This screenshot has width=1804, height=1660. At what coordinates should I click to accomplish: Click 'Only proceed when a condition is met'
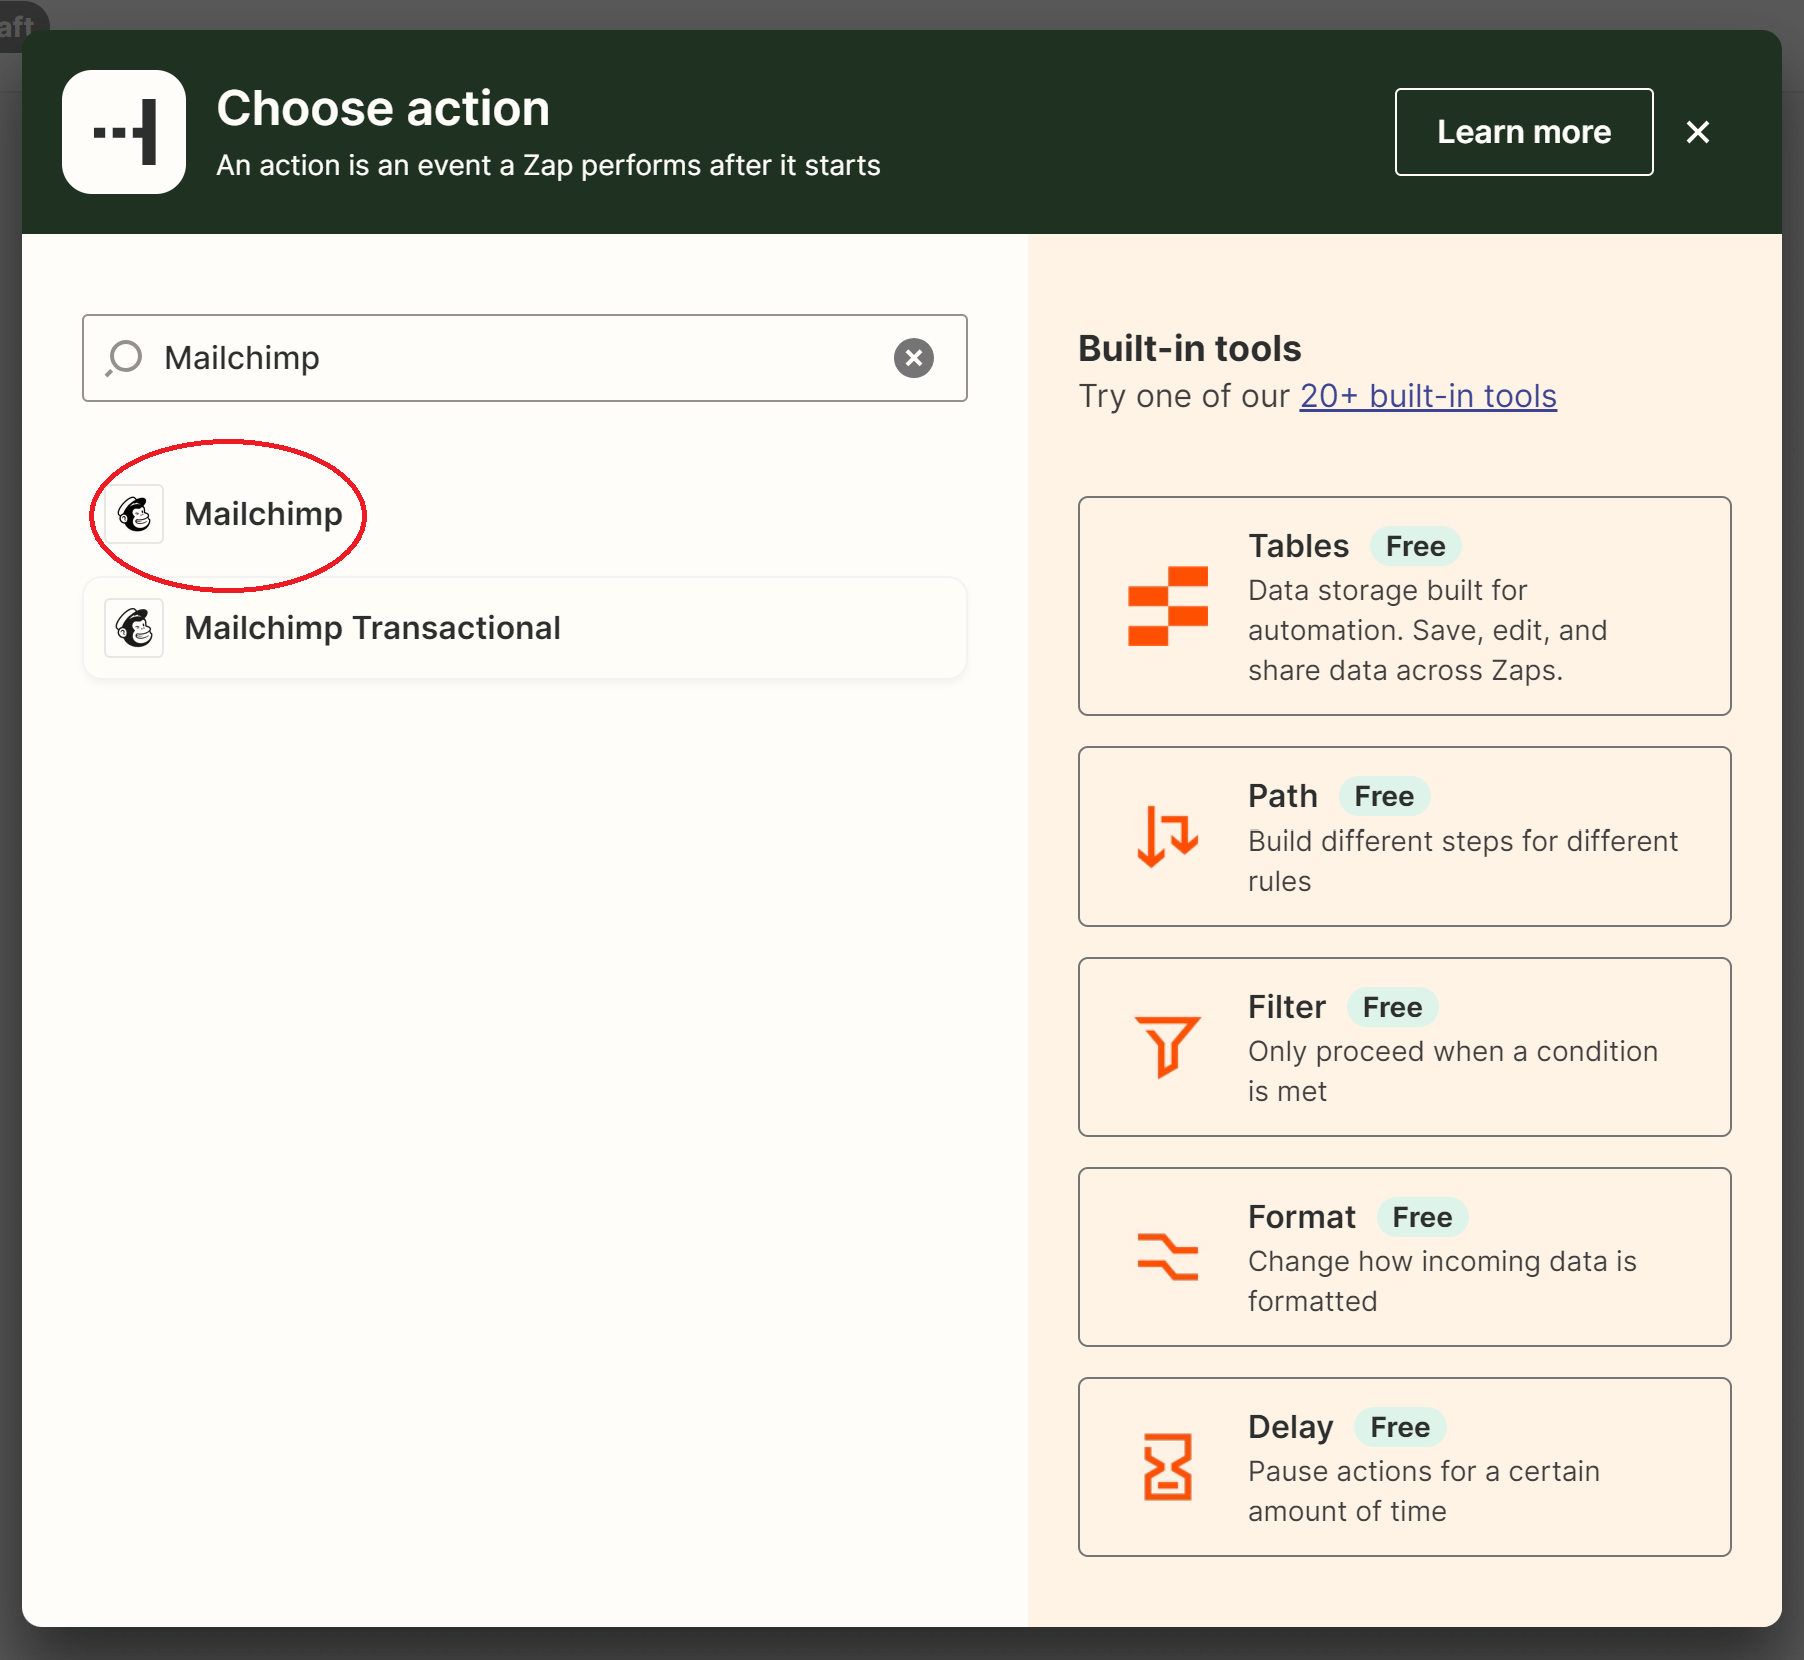[x=1452, y=1071]
